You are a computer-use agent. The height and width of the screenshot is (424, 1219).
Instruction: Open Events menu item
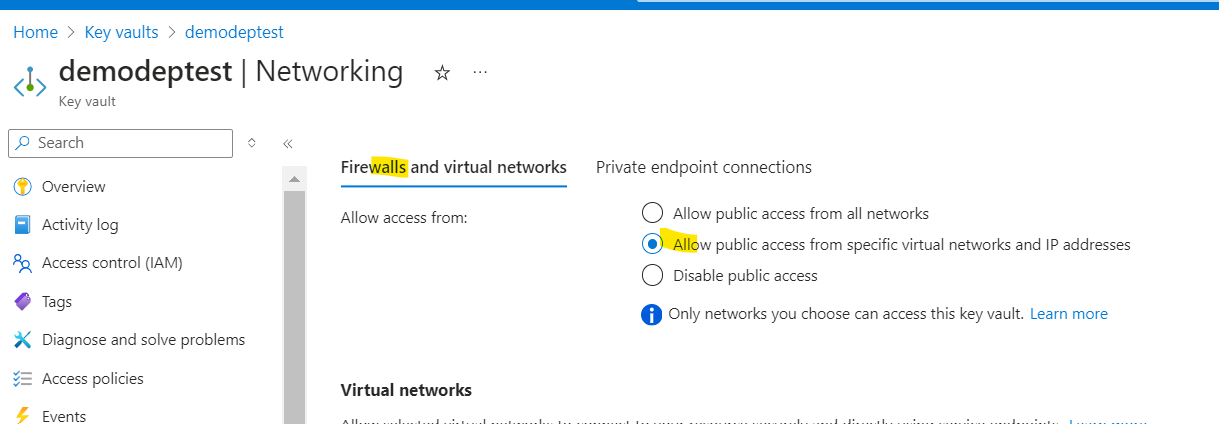(x=64, y=416)
